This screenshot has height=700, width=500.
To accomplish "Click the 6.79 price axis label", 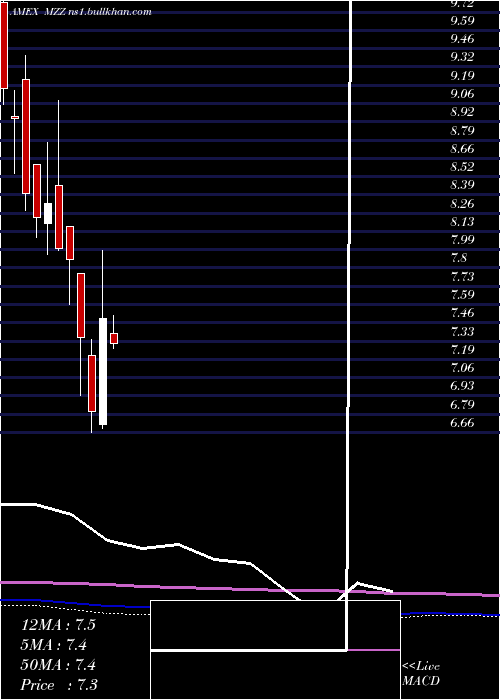I will 462,404.
